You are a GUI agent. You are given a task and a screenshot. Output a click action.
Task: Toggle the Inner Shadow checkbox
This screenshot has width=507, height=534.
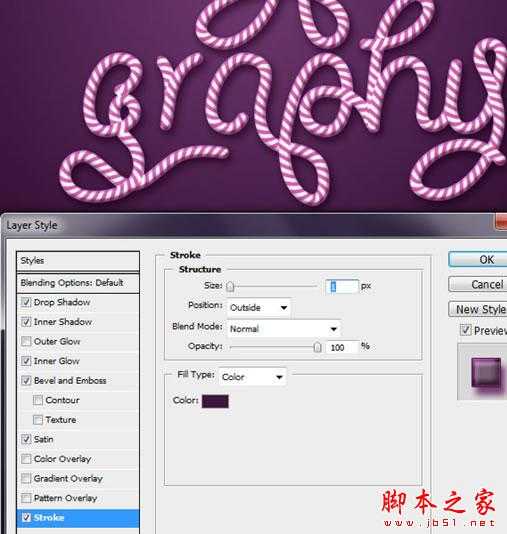26,322
